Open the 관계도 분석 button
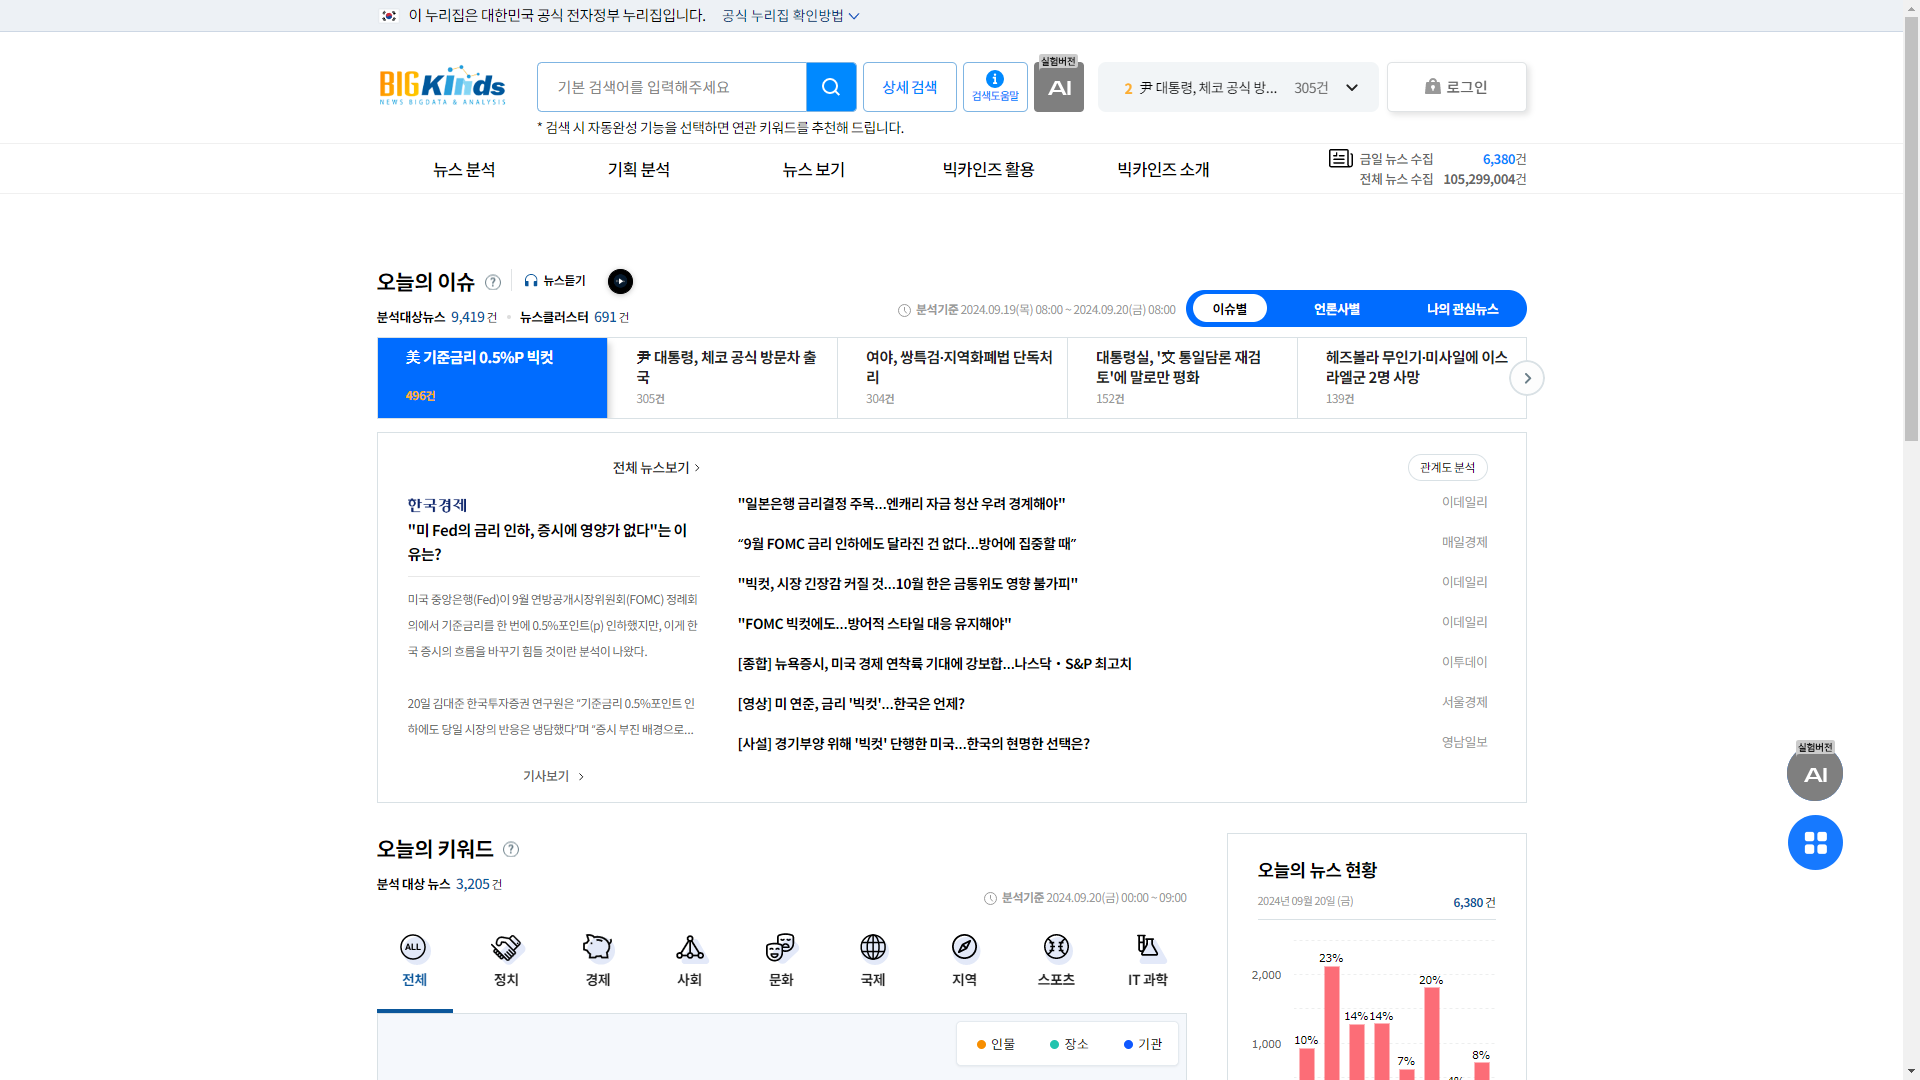Viewport: 1920px width, 1080px height. 1447,468
